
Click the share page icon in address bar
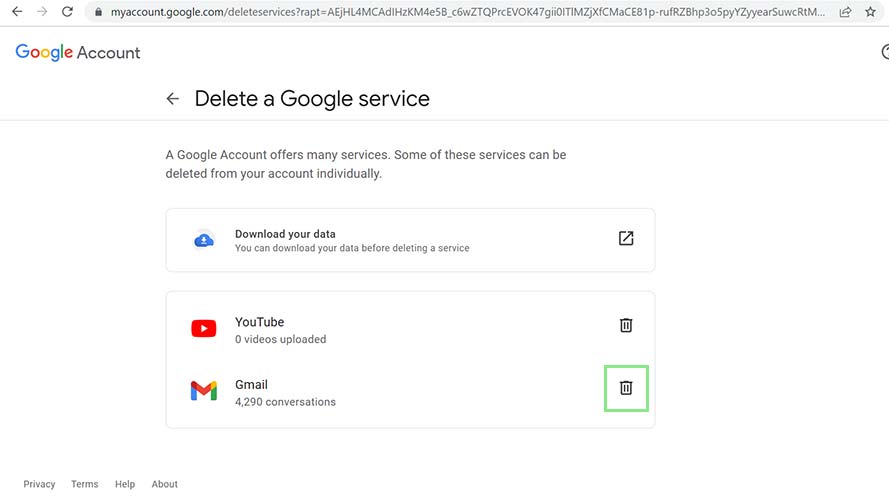click(x=845, y=12)
